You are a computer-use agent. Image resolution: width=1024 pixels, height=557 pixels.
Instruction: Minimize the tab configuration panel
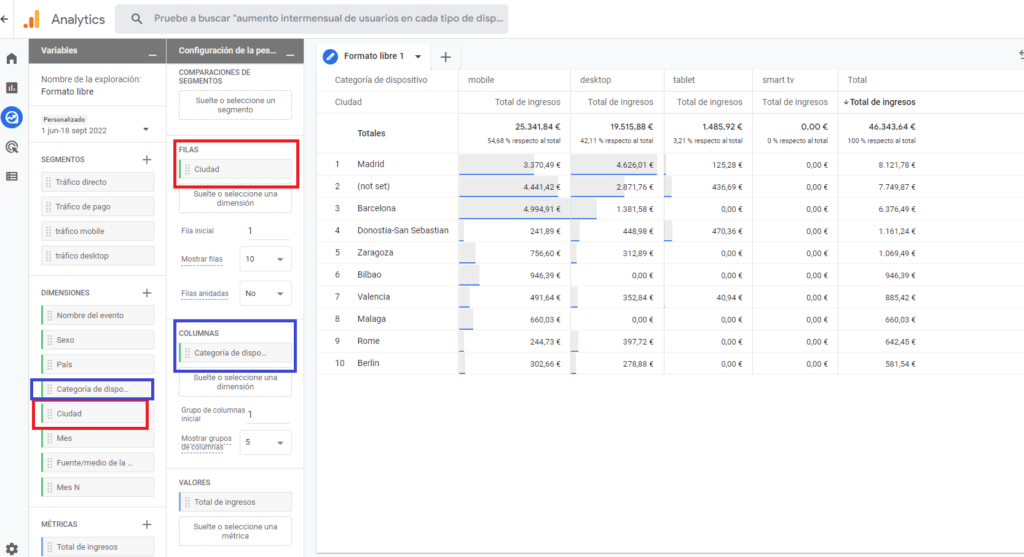pos(290,55)
